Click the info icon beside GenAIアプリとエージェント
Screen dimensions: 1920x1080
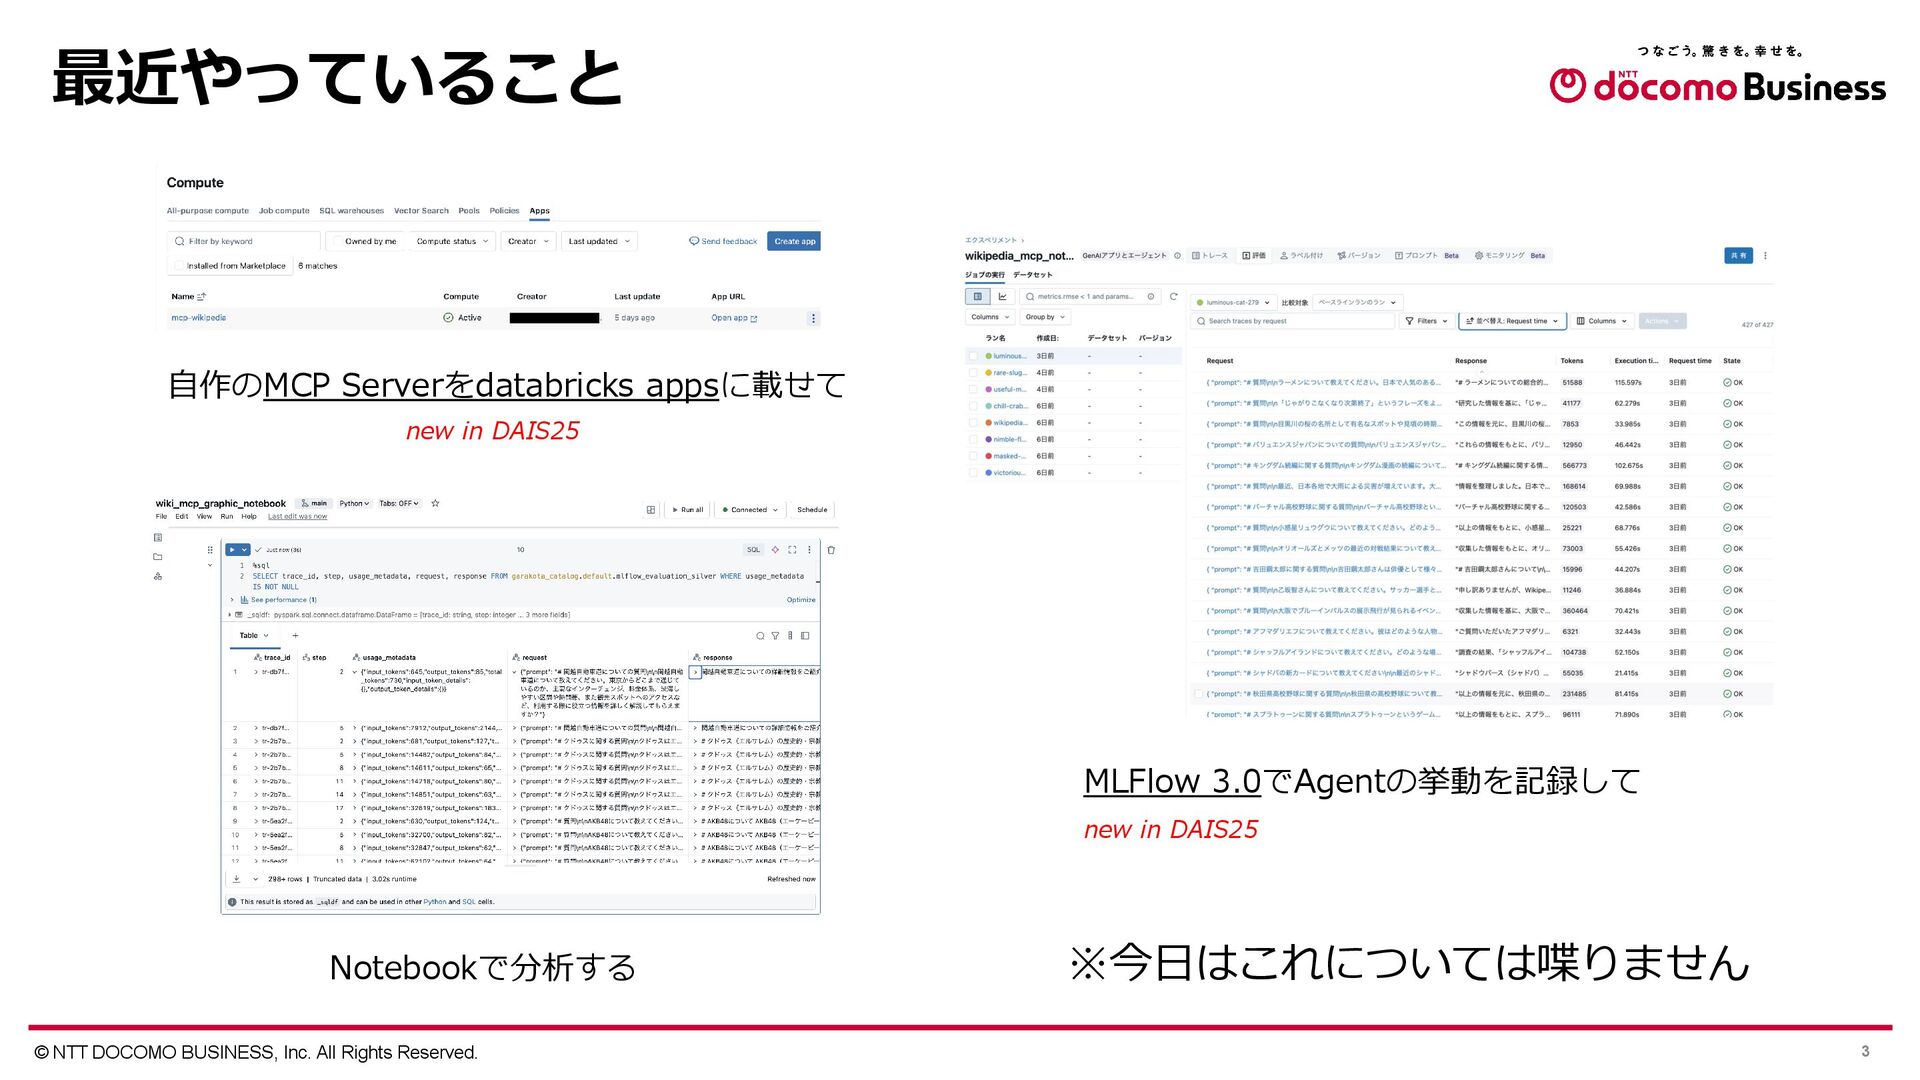[x=1178, y=256]
